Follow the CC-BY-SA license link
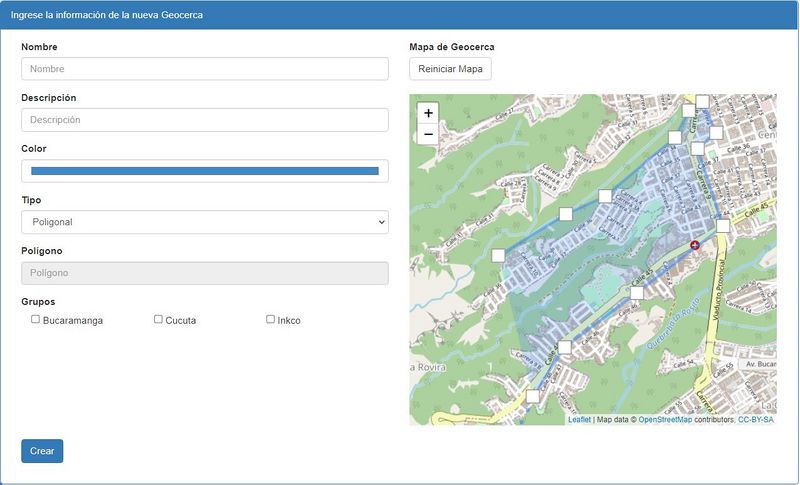The image size is (800, 485). click(x=755, y=420)
